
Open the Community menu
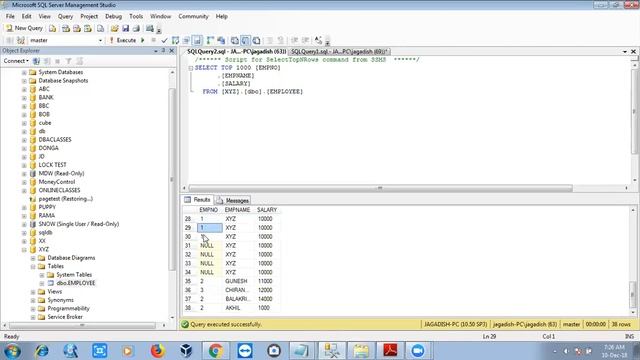point(193,17)
